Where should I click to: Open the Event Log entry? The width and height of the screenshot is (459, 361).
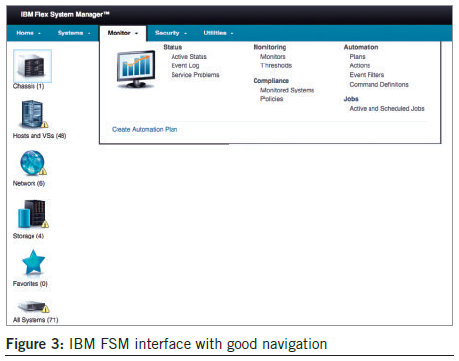(185, 66)
